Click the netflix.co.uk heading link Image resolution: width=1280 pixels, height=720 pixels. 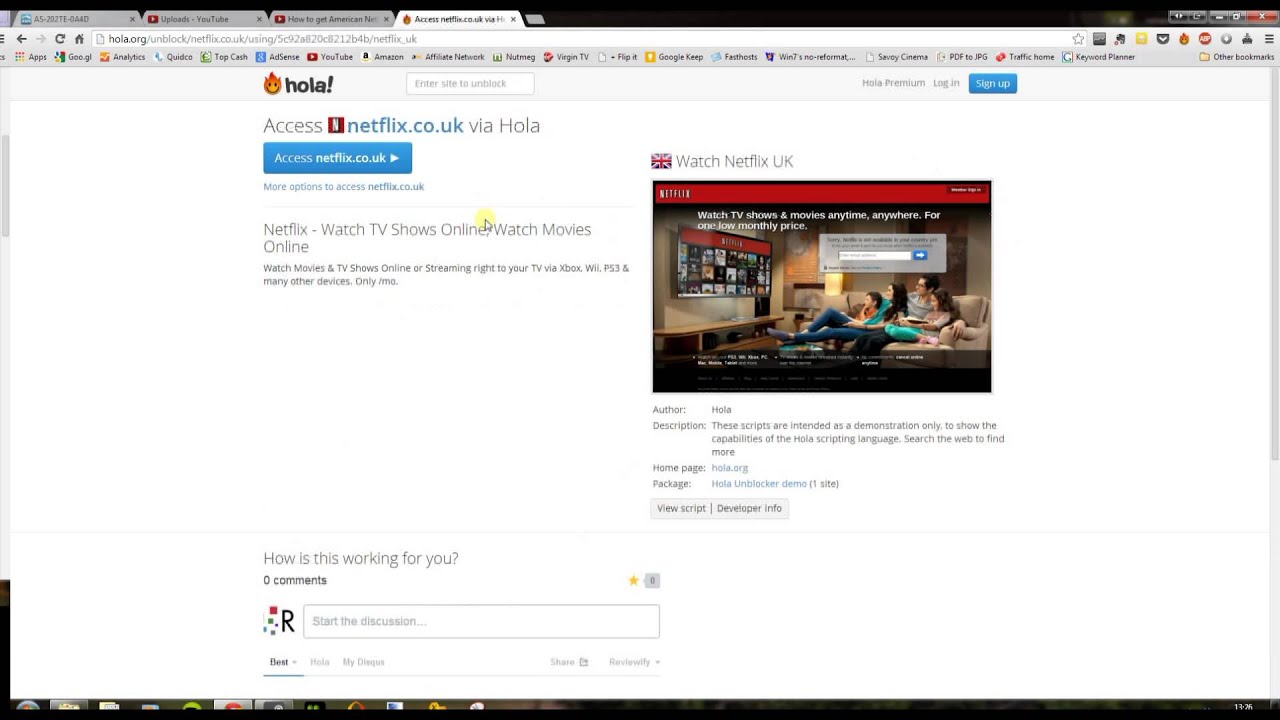point(405,125)
